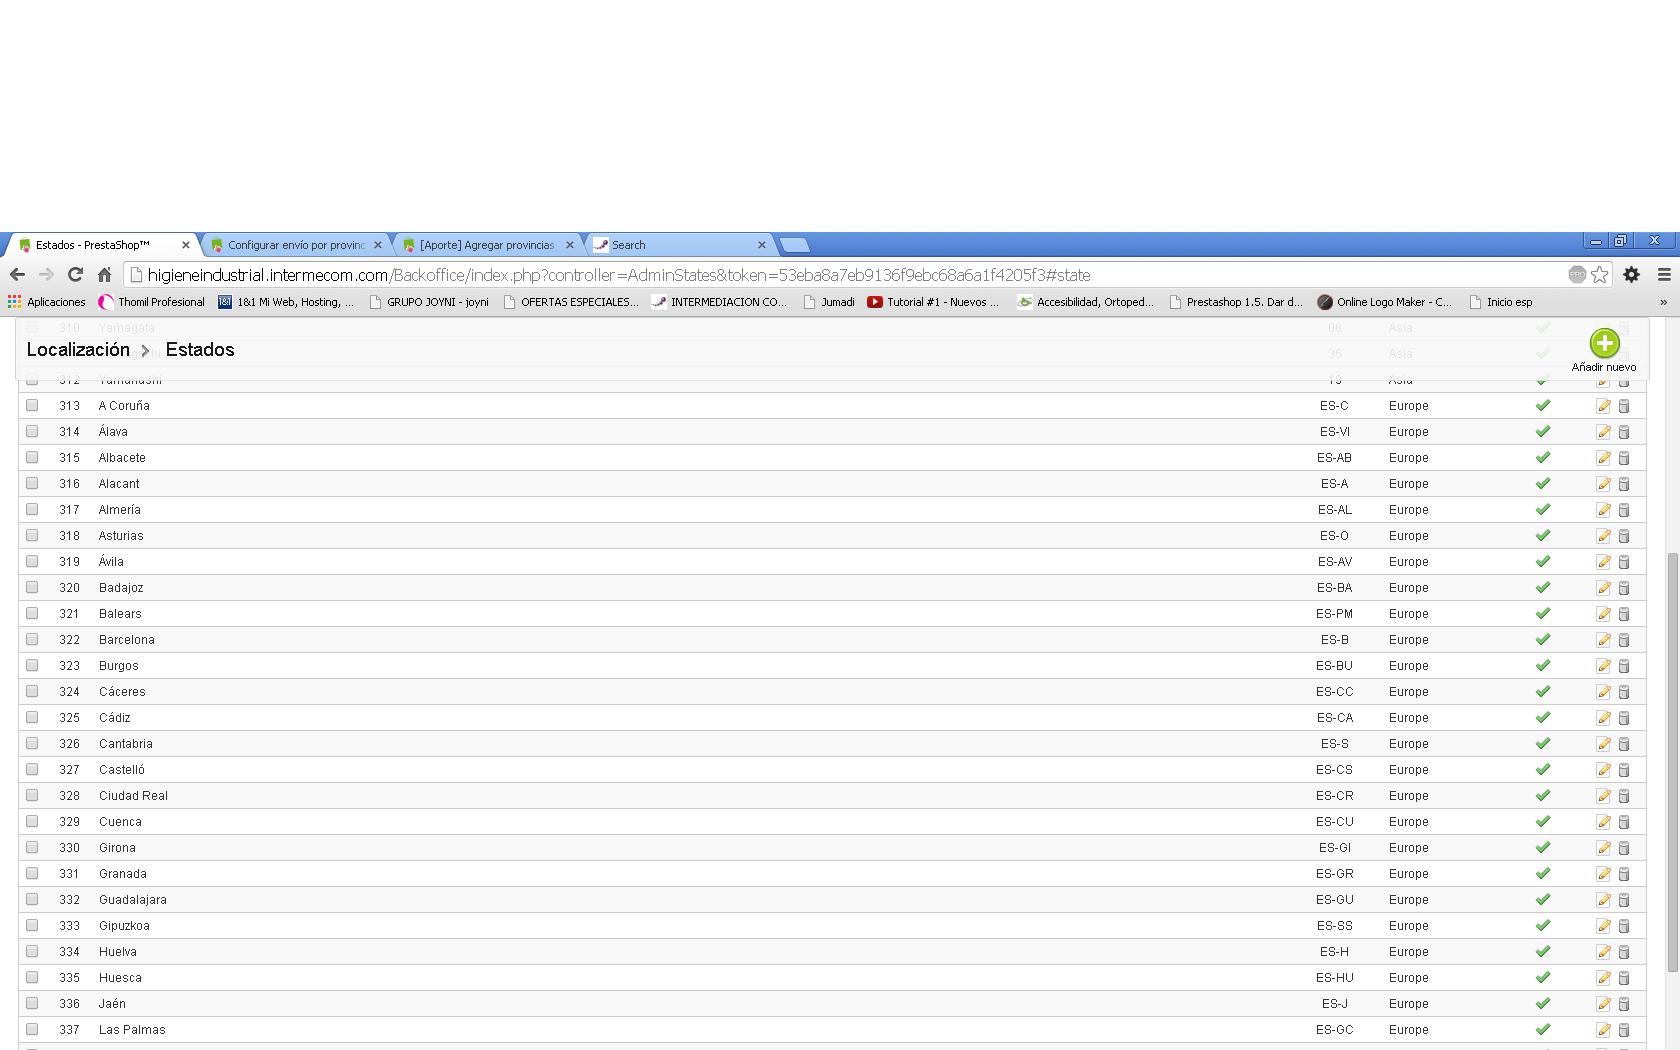Screen dimensions: 1680x1050
Task: Edit the Burgos row pencil icon
Action: (x=1603, y=666)
